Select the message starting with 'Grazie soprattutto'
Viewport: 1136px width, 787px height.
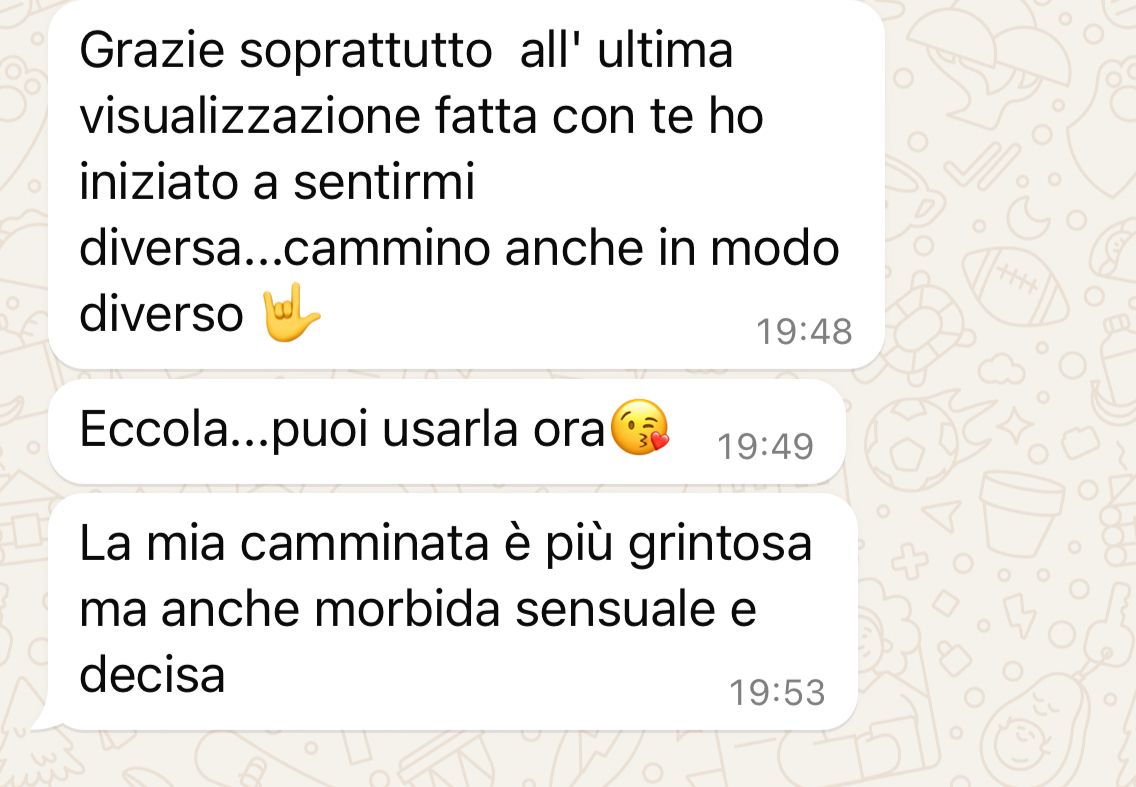tap(466, 184)
